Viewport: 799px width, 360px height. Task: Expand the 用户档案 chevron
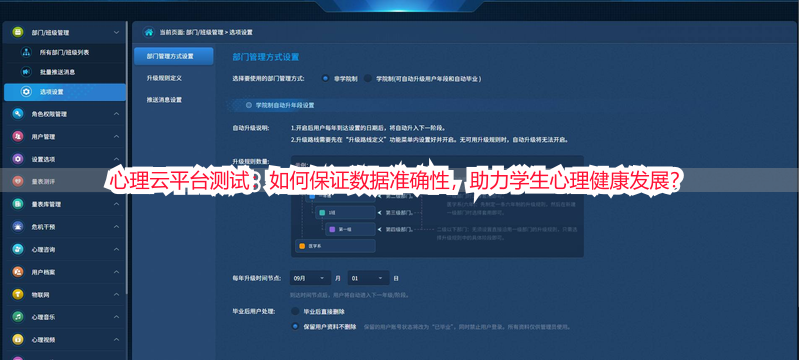(116, 272)
